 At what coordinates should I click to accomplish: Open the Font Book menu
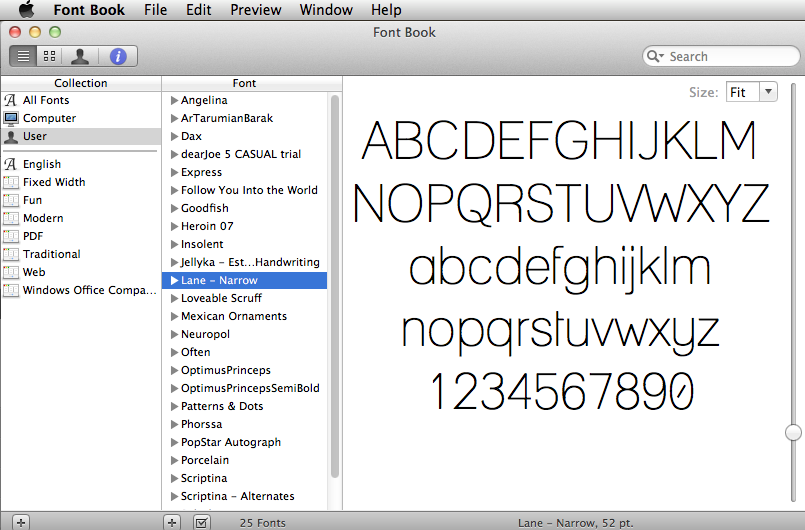[x=89, y=10]
